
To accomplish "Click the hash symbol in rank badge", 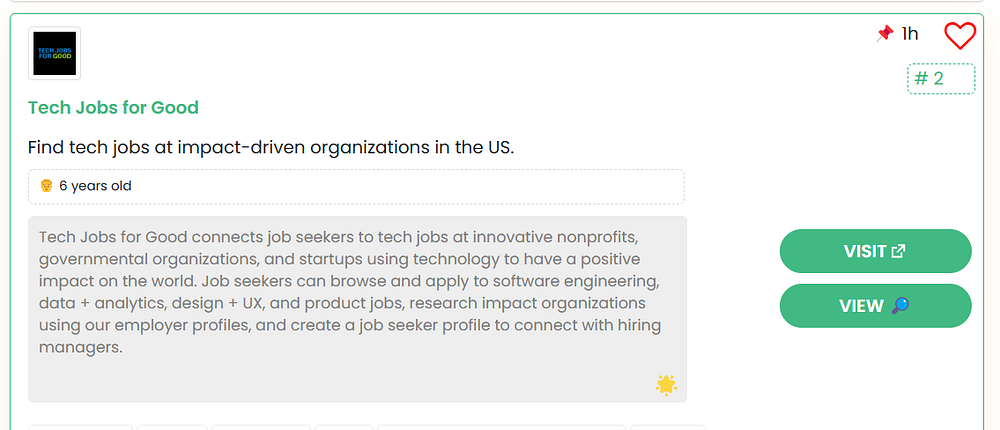I will 922,78.
